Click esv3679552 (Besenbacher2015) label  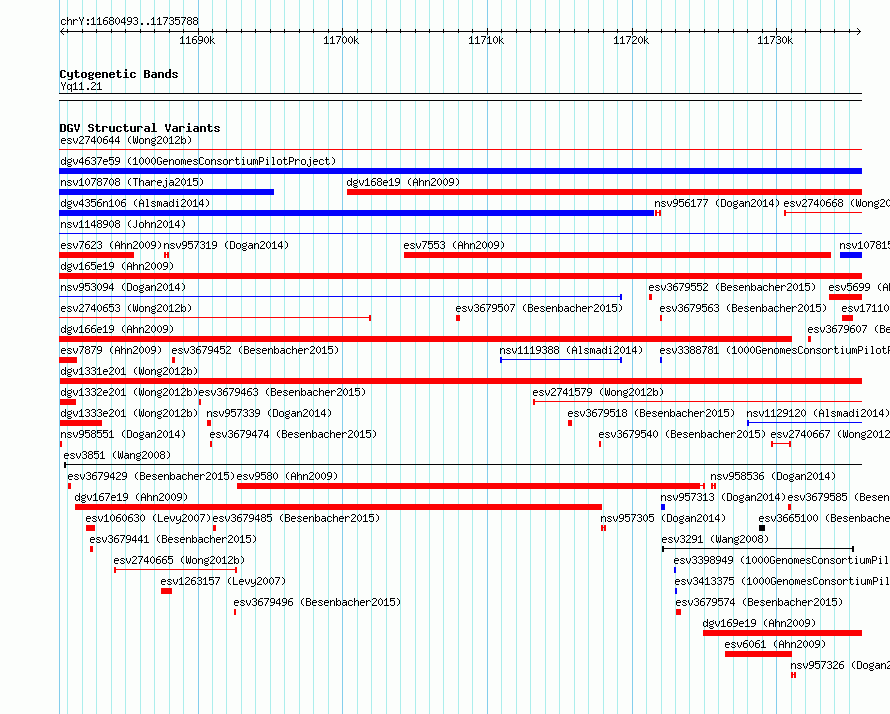click(x=732, y=287)
